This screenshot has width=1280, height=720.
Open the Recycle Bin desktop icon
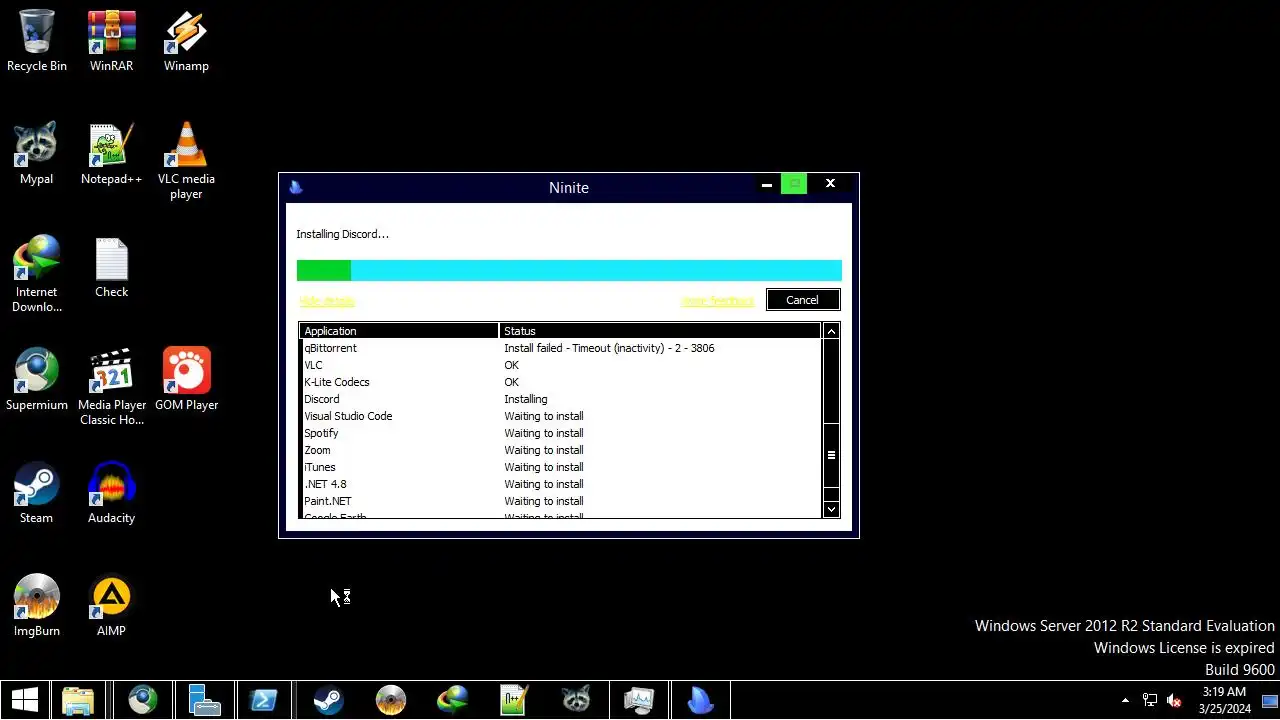point(37,42)
